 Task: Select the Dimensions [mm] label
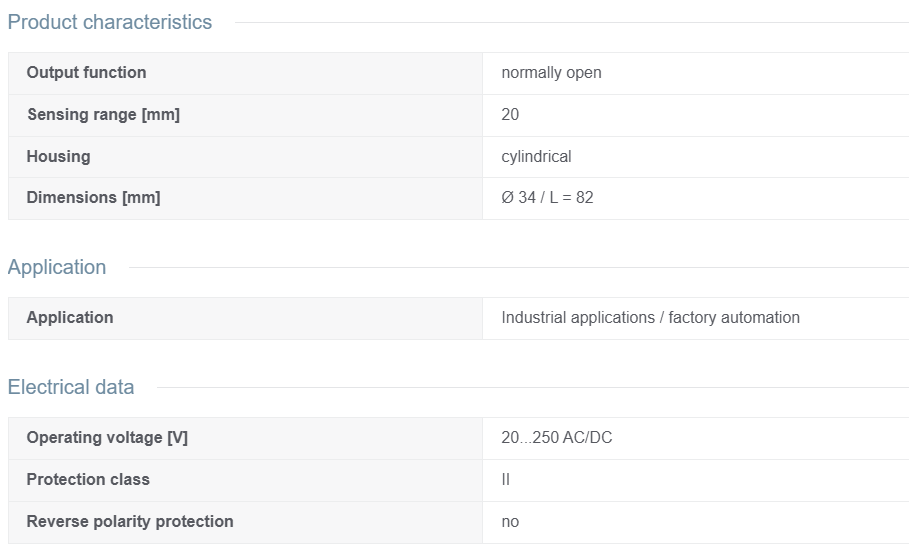pyautogui.click(x=93, y=198)
